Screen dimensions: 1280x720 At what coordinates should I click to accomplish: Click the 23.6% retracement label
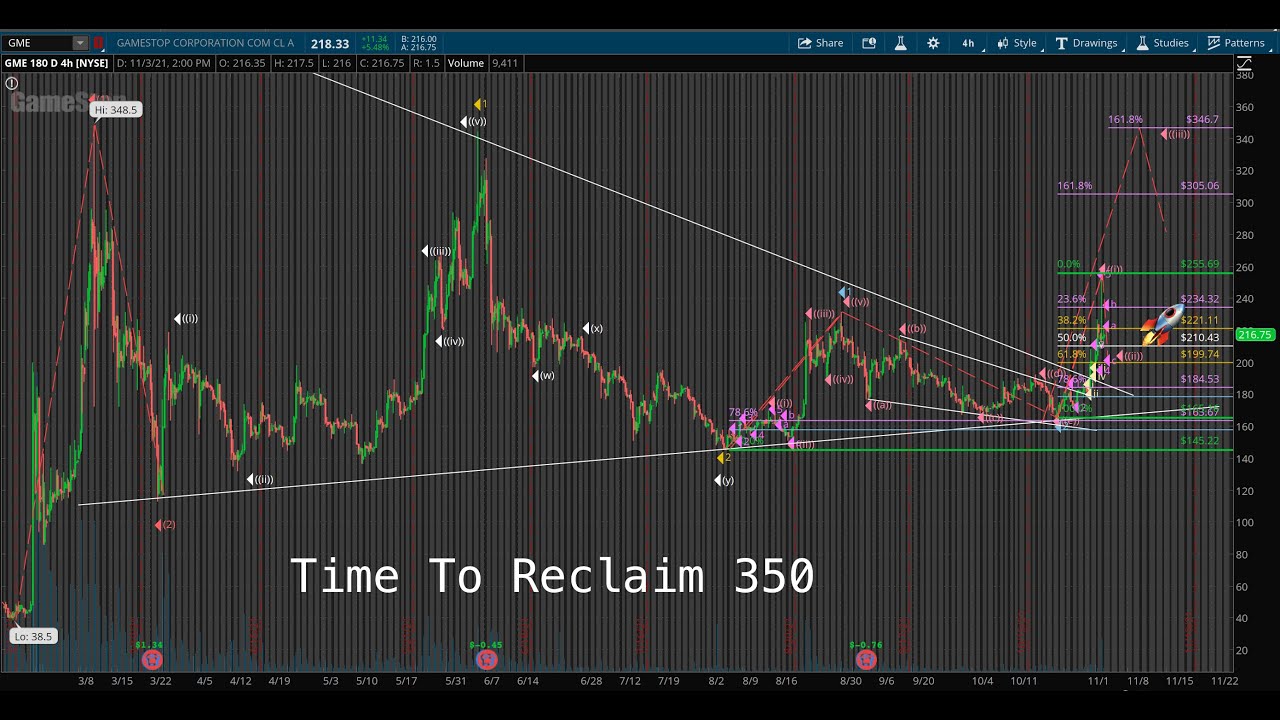click(1071, 299)
